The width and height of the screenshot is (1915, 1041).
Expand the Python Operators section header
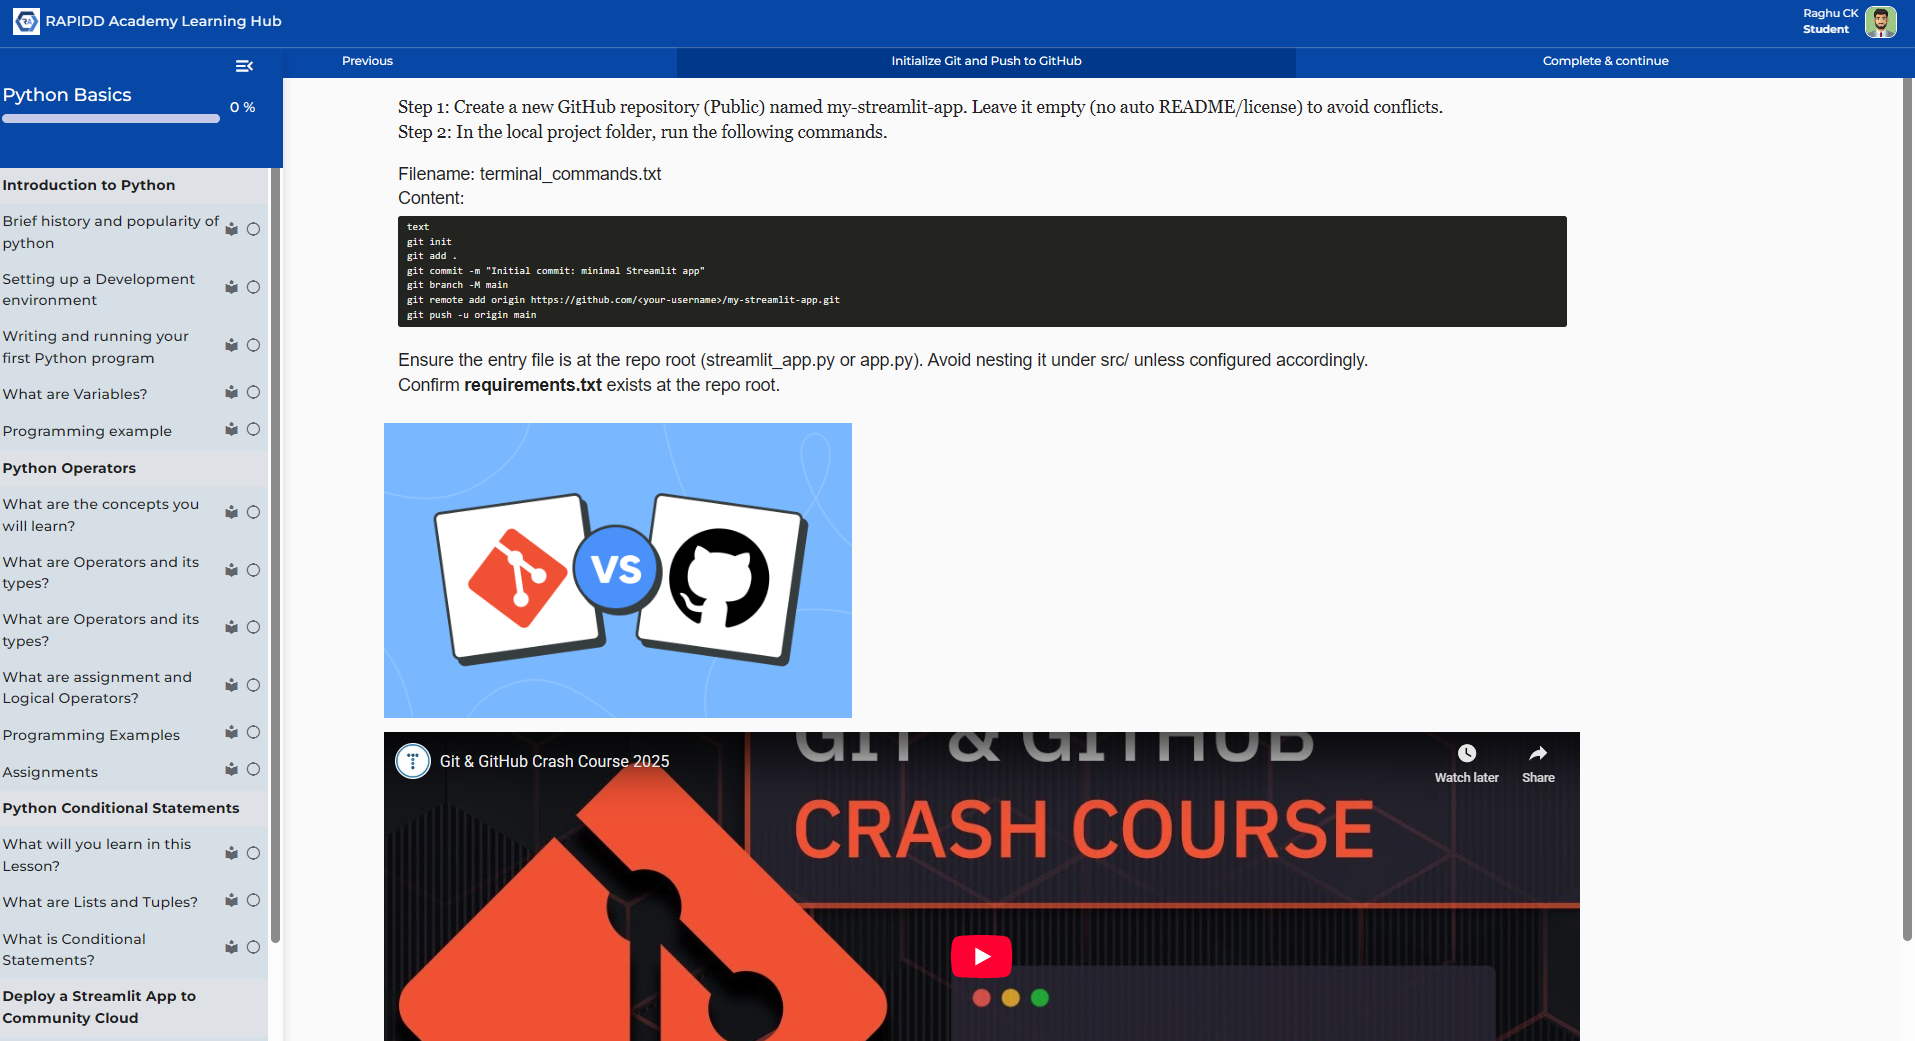(x=69, y=468)
